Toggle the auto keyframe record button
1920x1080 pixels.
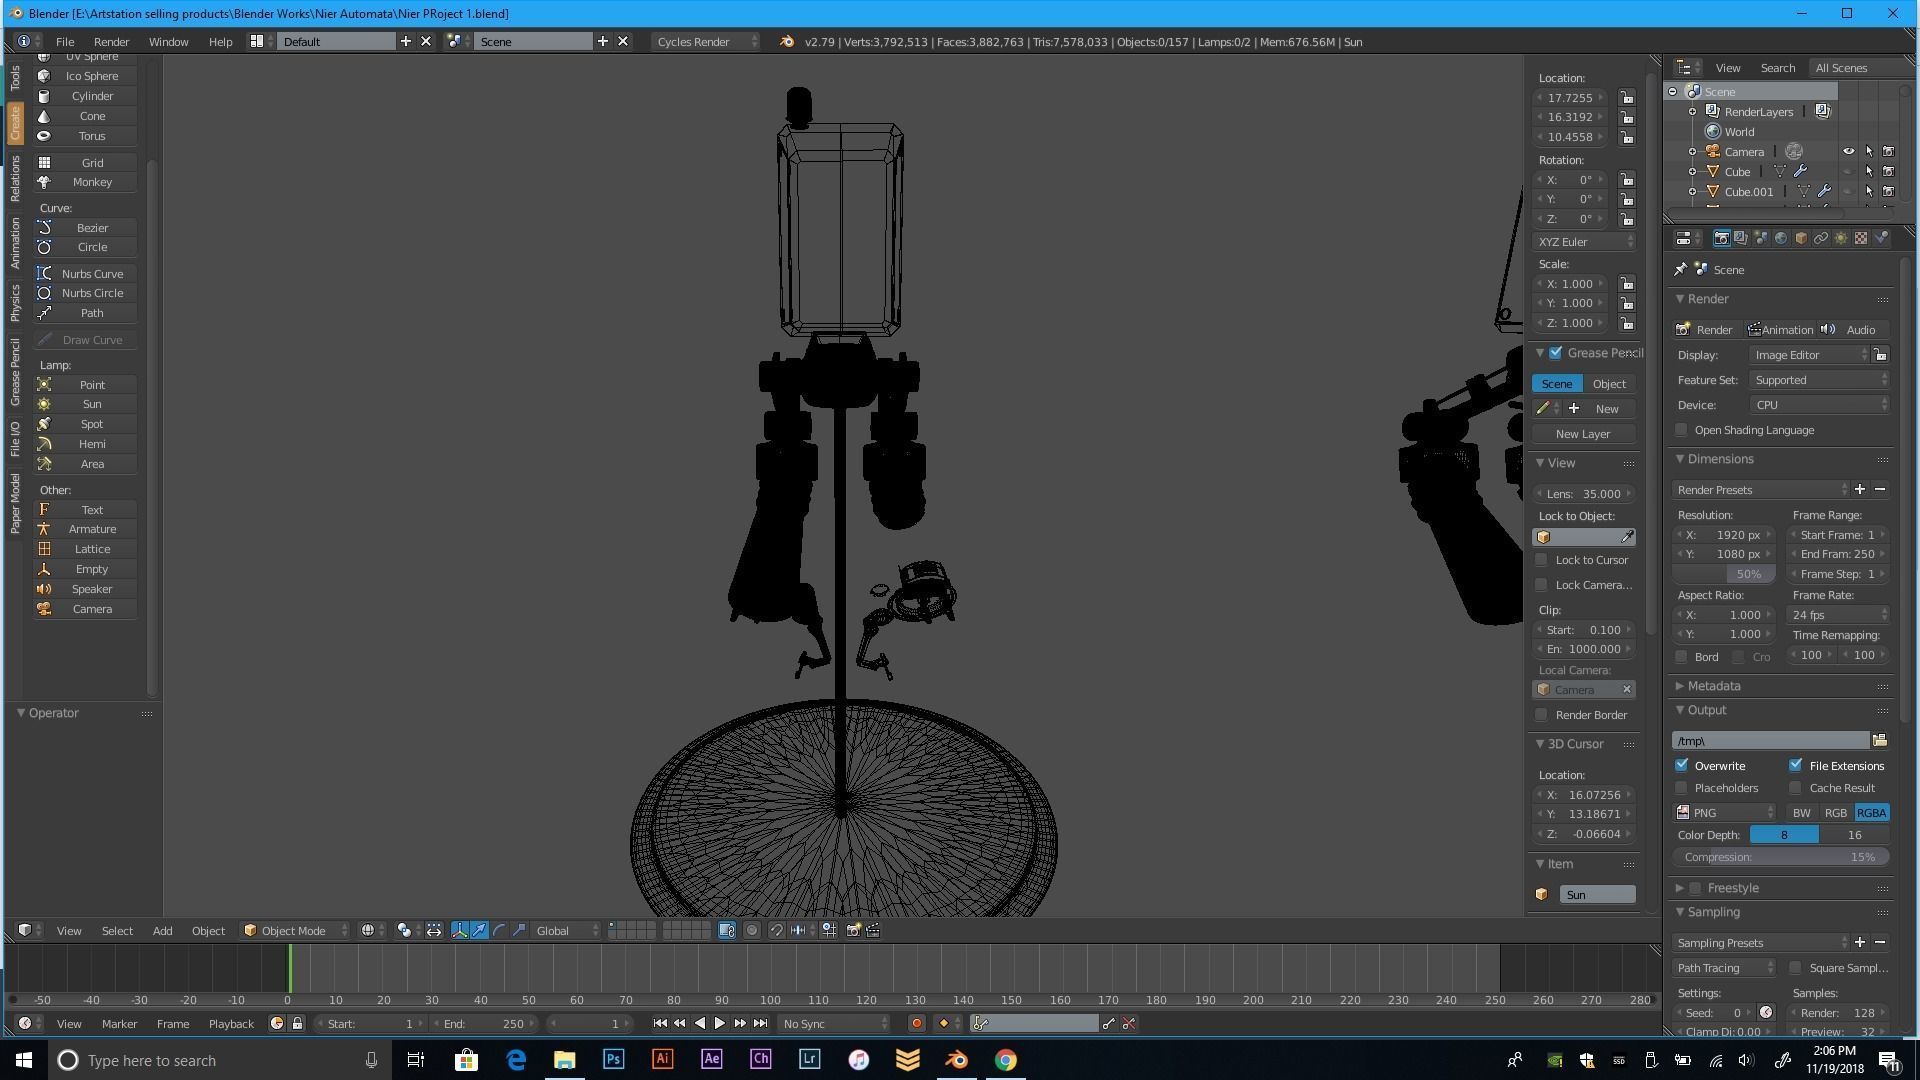[916, 1023]
